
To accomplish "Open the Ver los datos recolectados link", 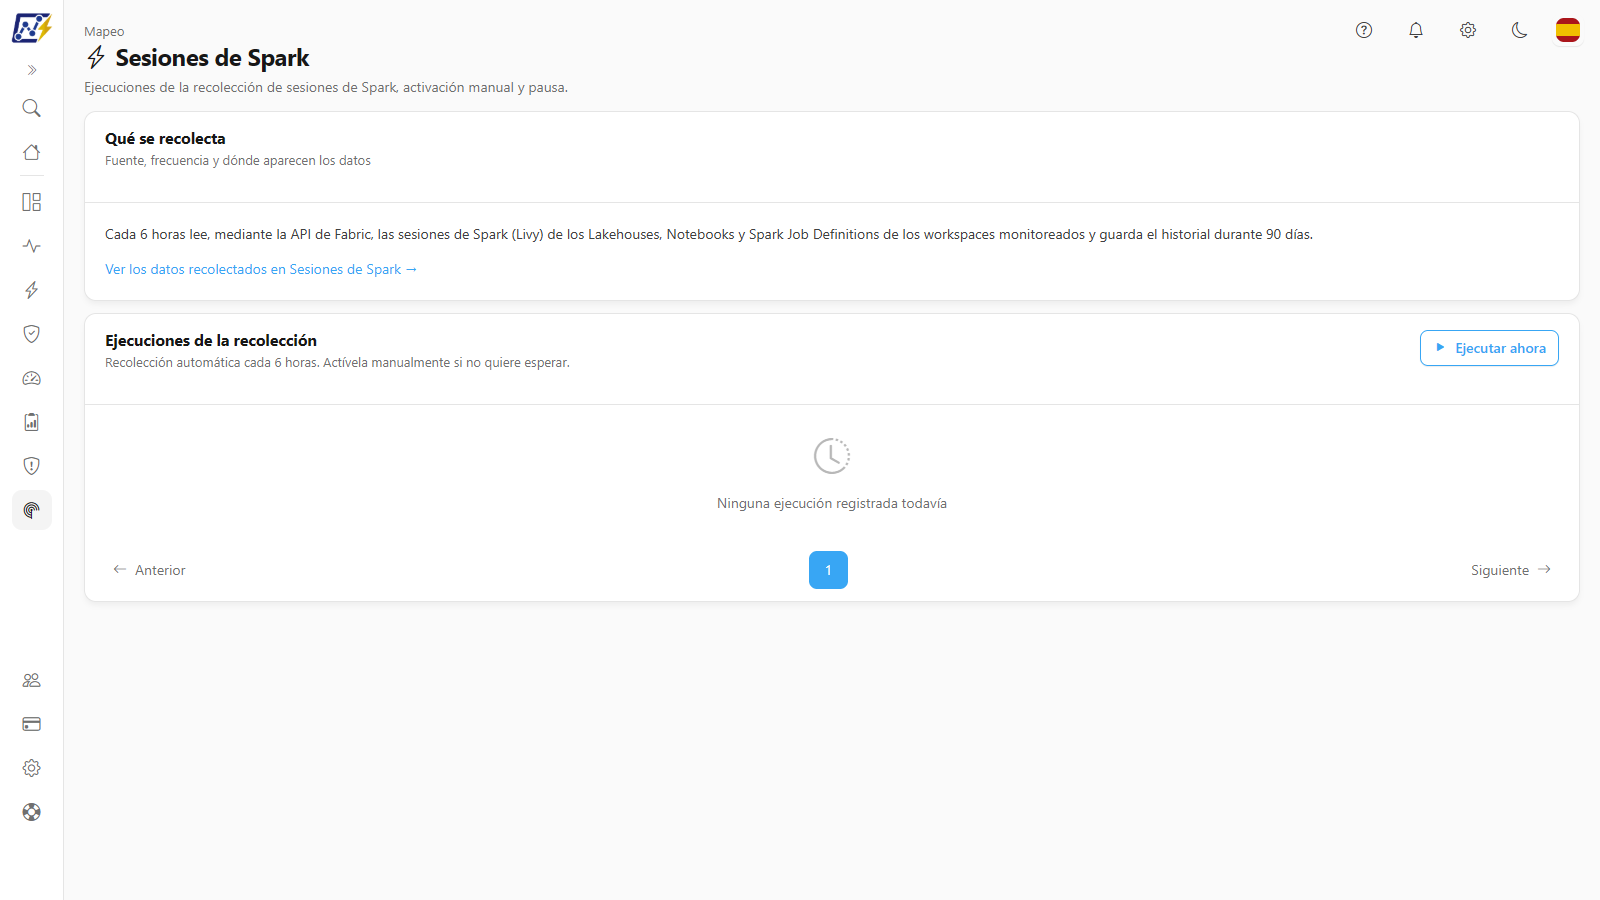I will (261, 269).
